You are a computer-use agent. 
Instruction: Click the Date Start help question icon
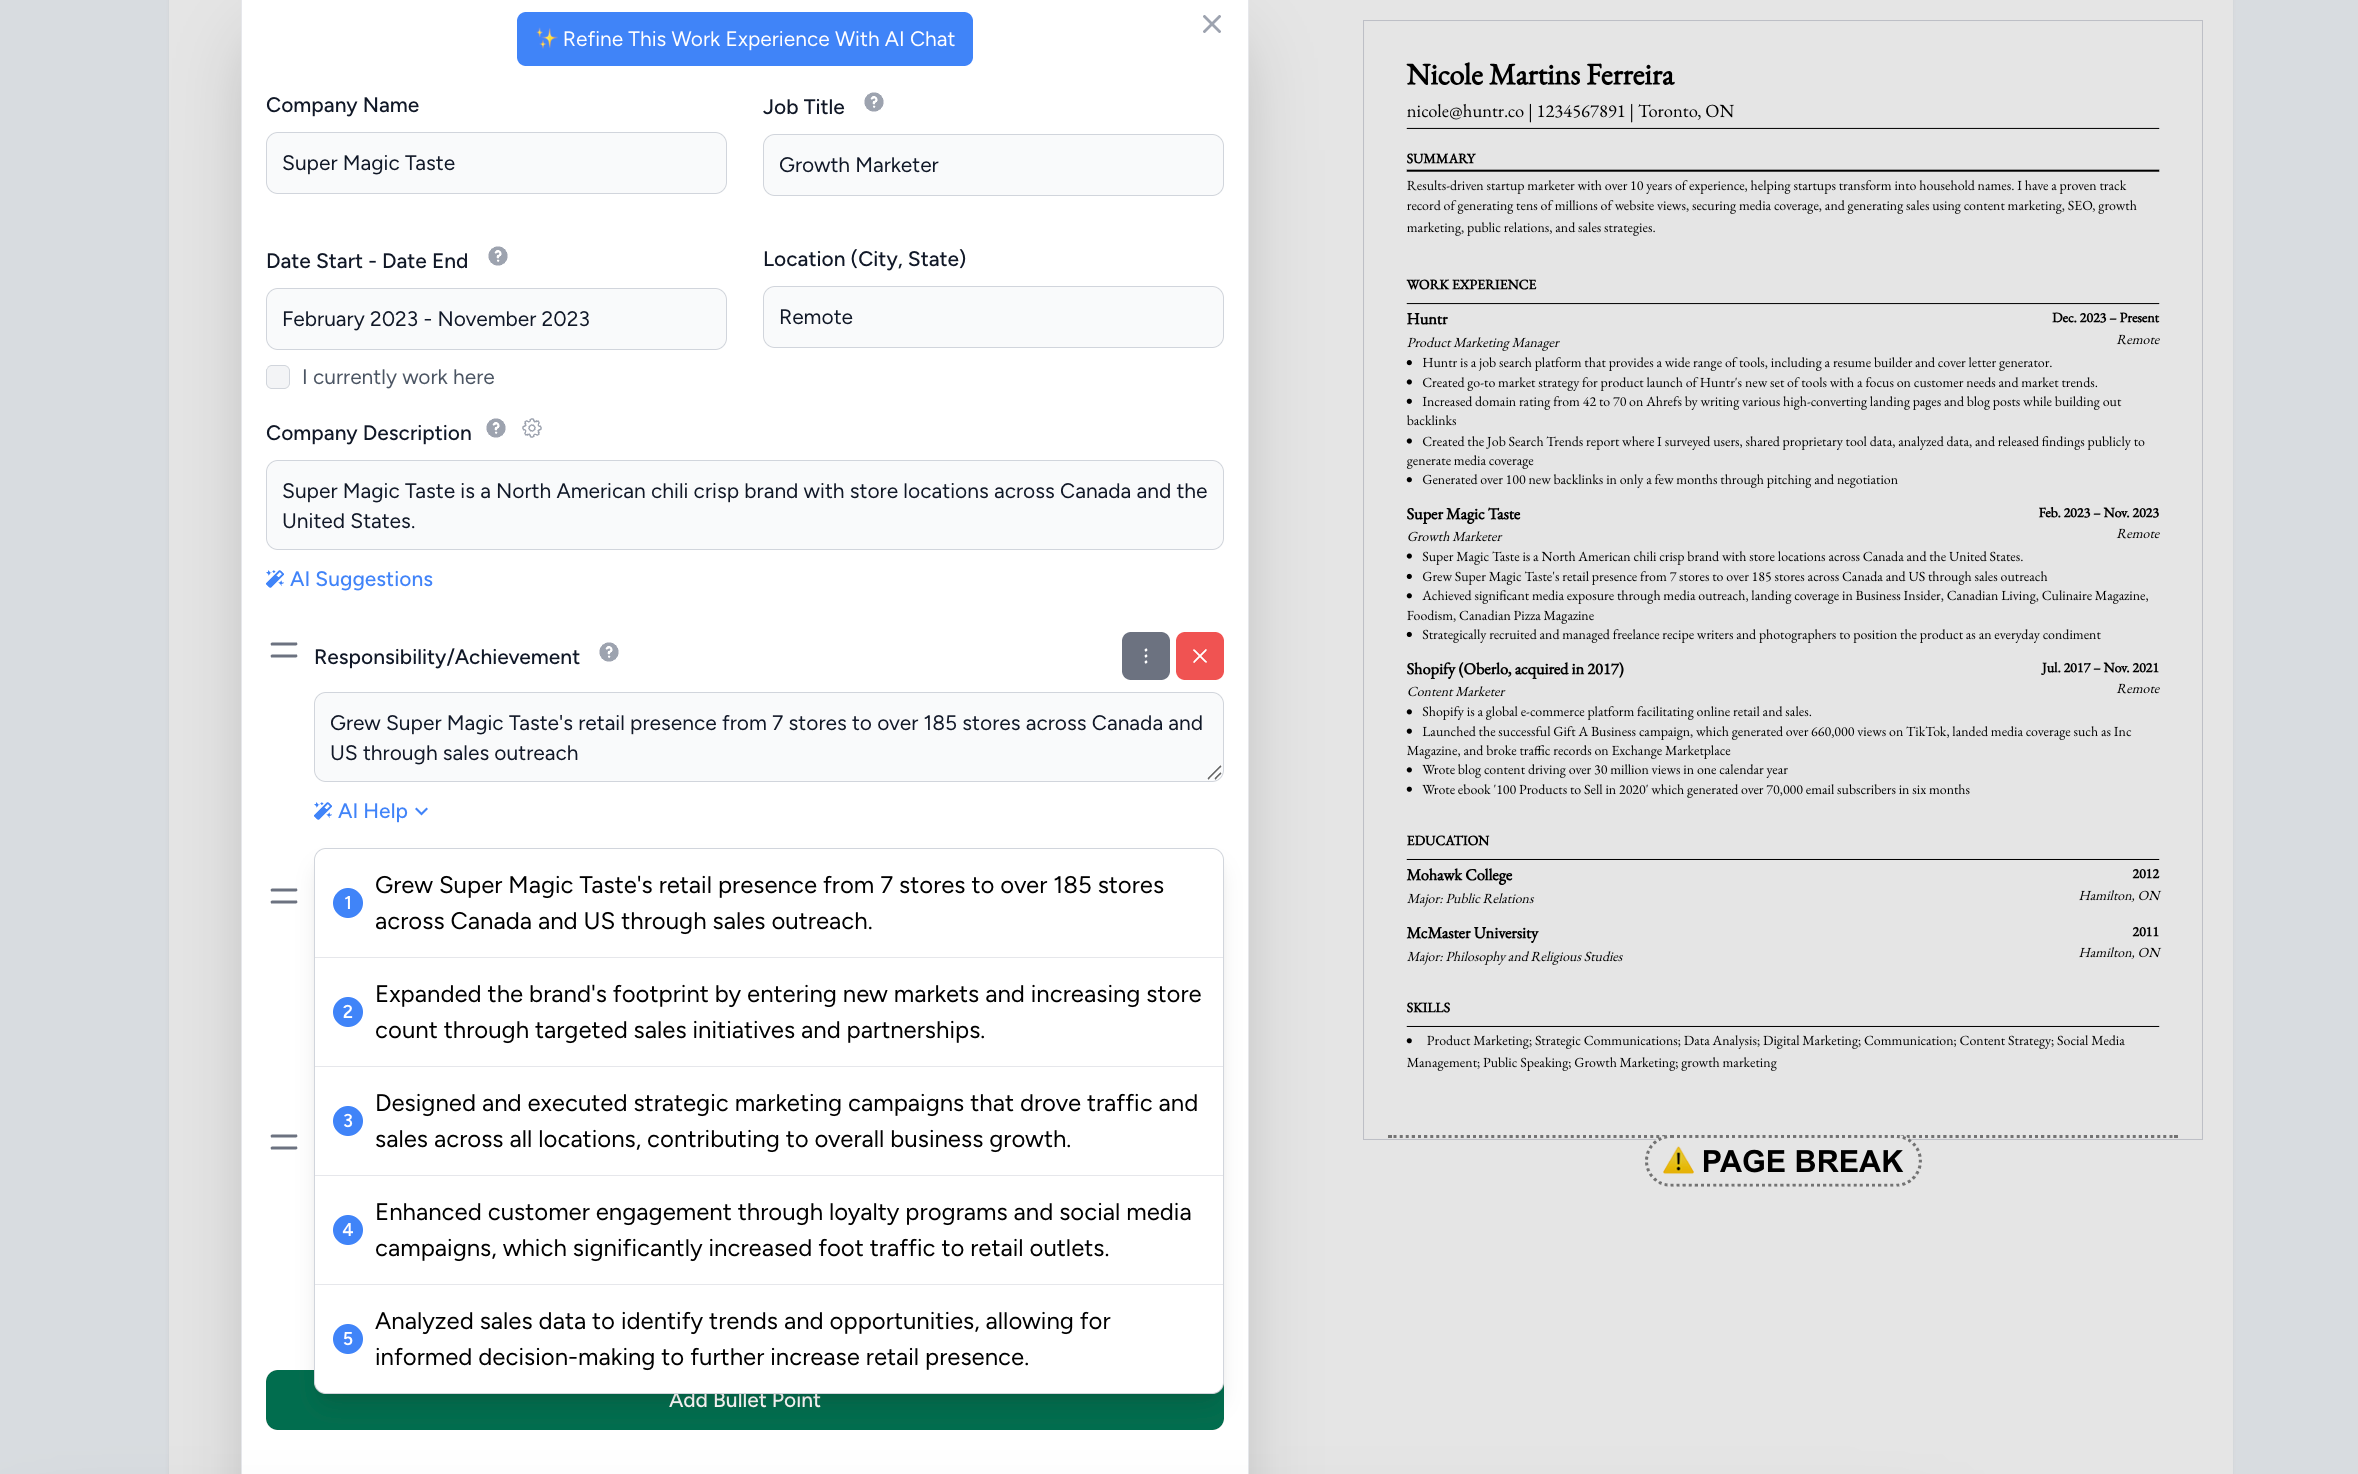pos(497,257)
